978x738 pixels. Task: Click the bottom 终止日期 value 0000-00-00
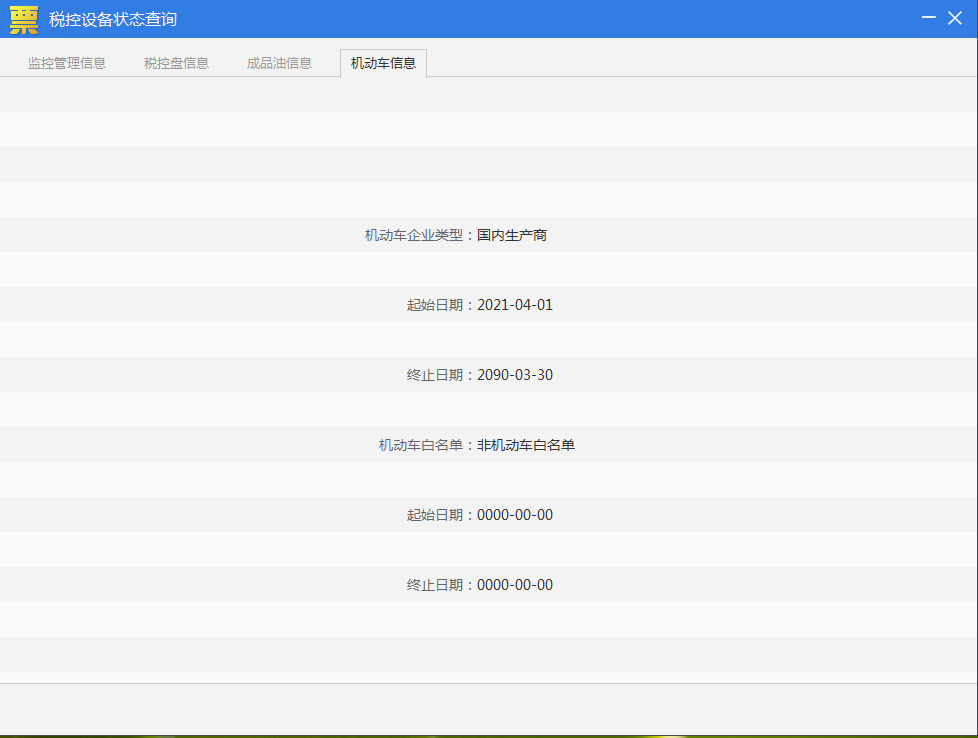pyautogui.click(x=515, y=585)
